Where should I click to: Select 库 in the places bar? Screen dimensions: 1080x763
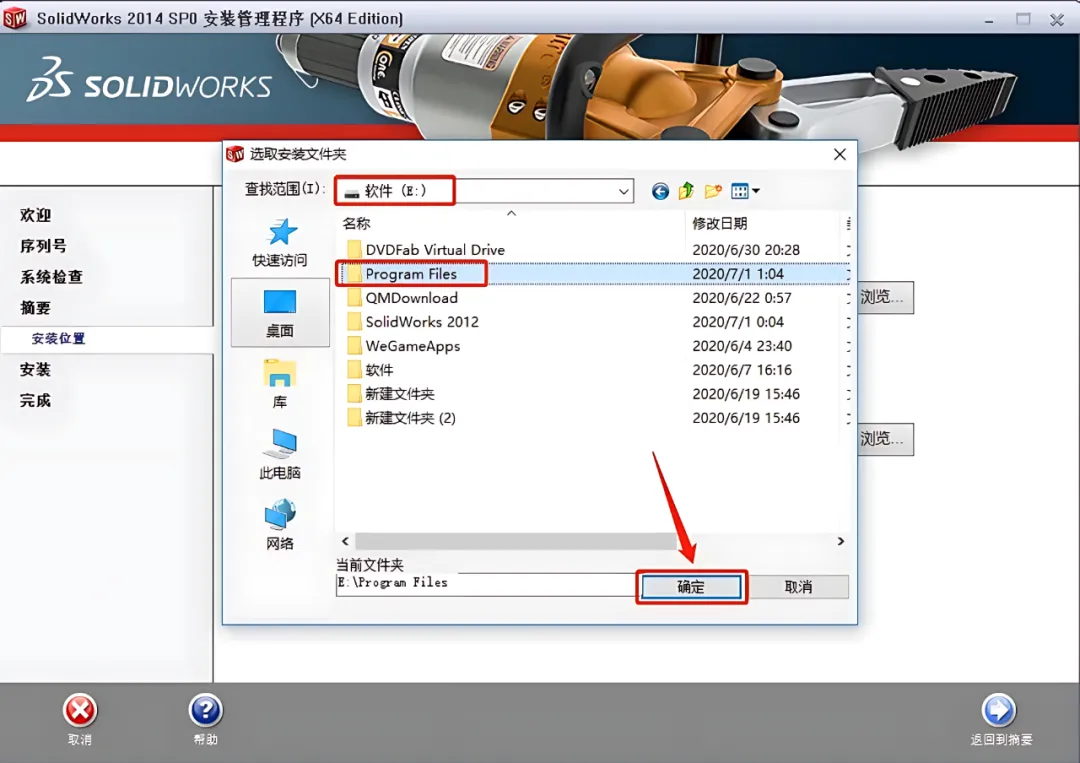(x=280, y=384)
